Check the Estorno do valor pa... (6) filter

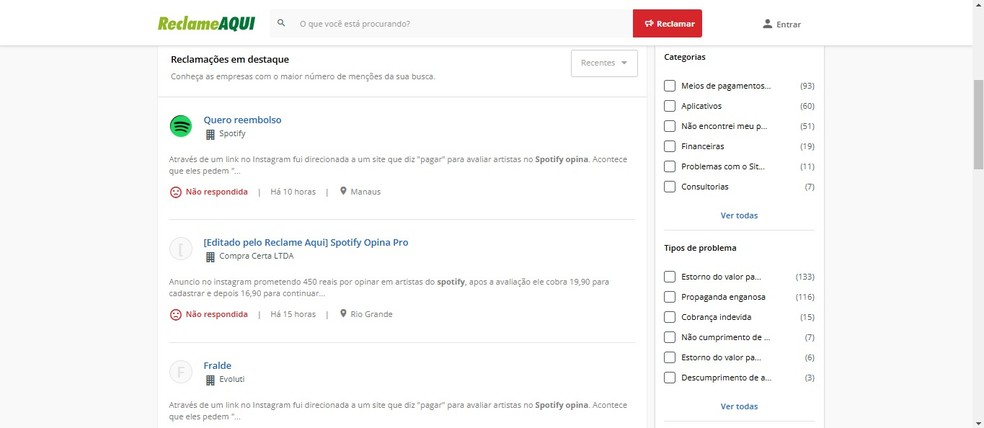click(x=670, y=357)
